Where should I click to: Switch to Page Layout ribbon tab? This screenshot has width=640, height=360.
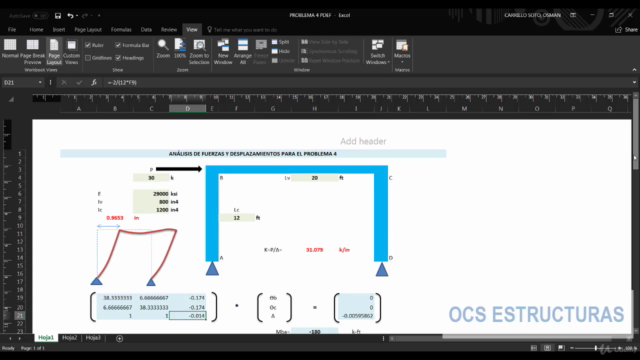(x=88, y=30)
